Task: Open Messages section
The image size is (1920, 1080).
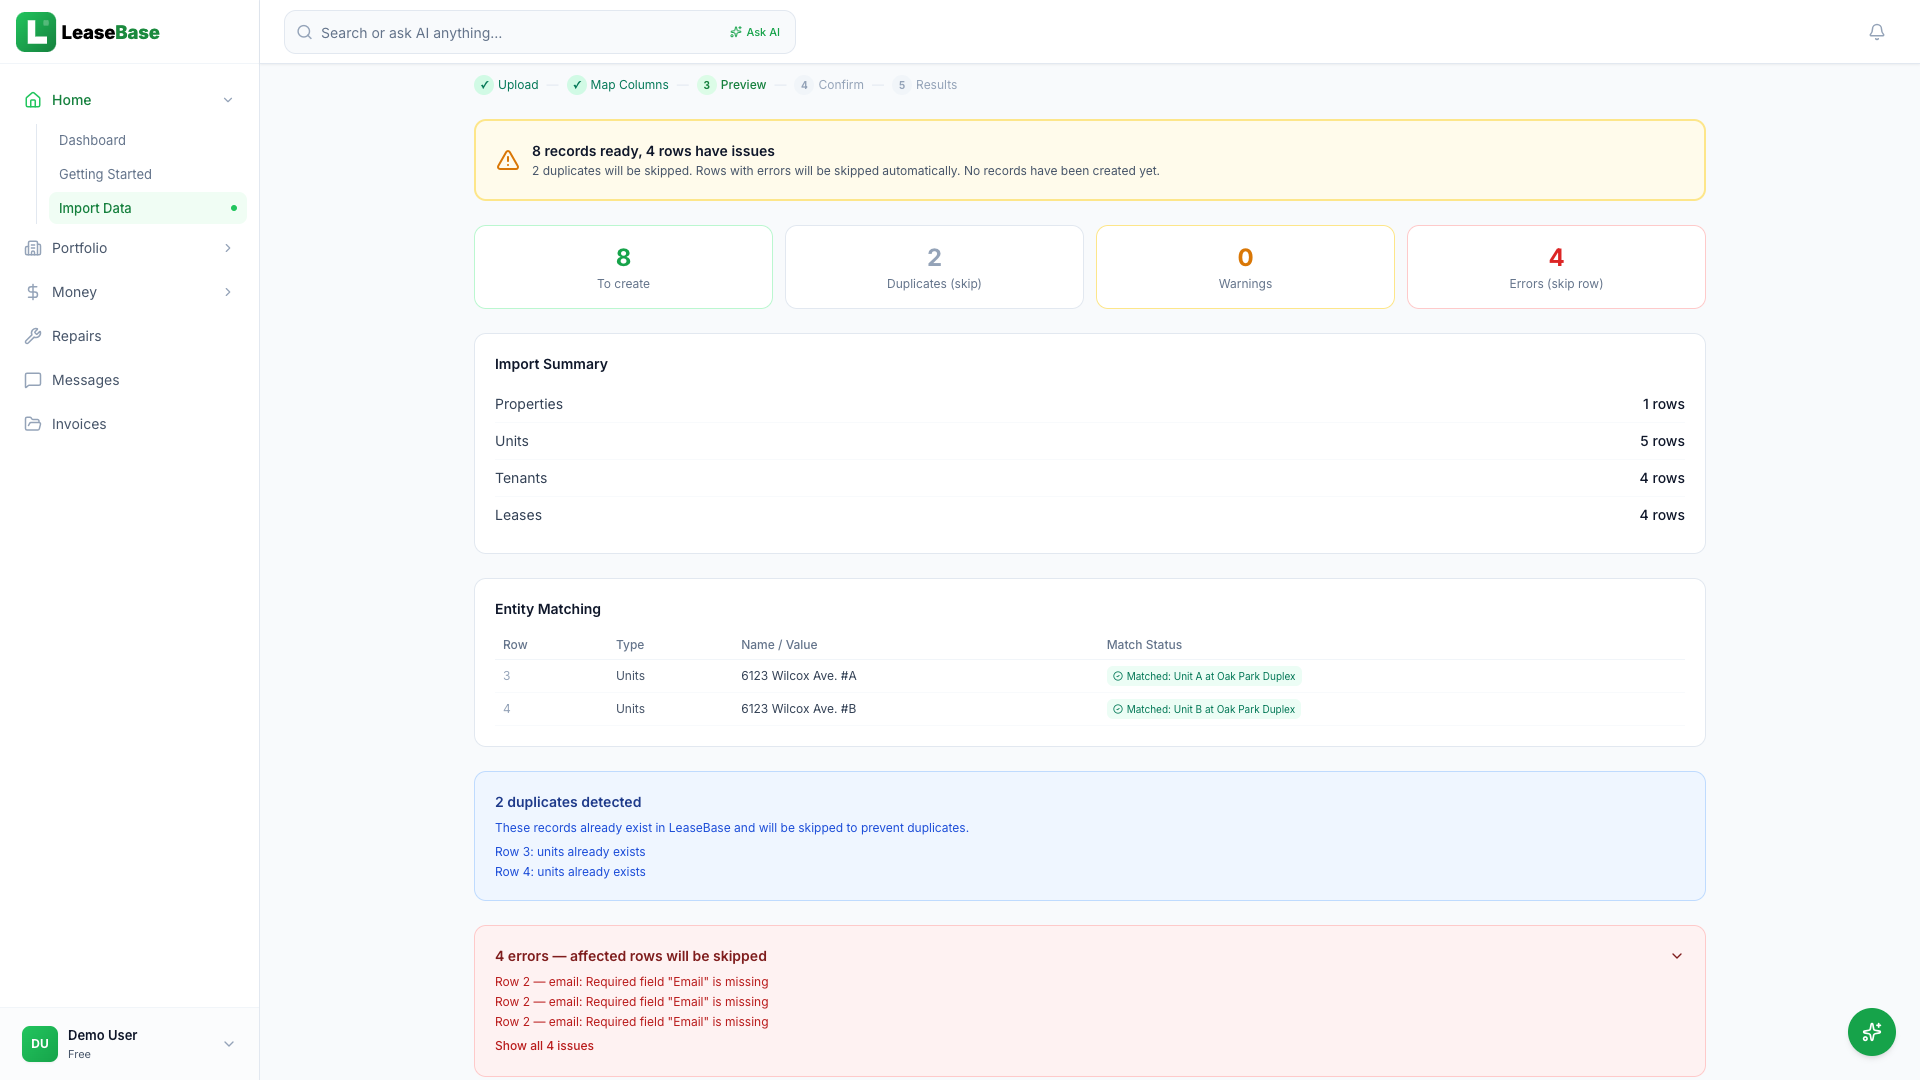Action: (130, 380)
